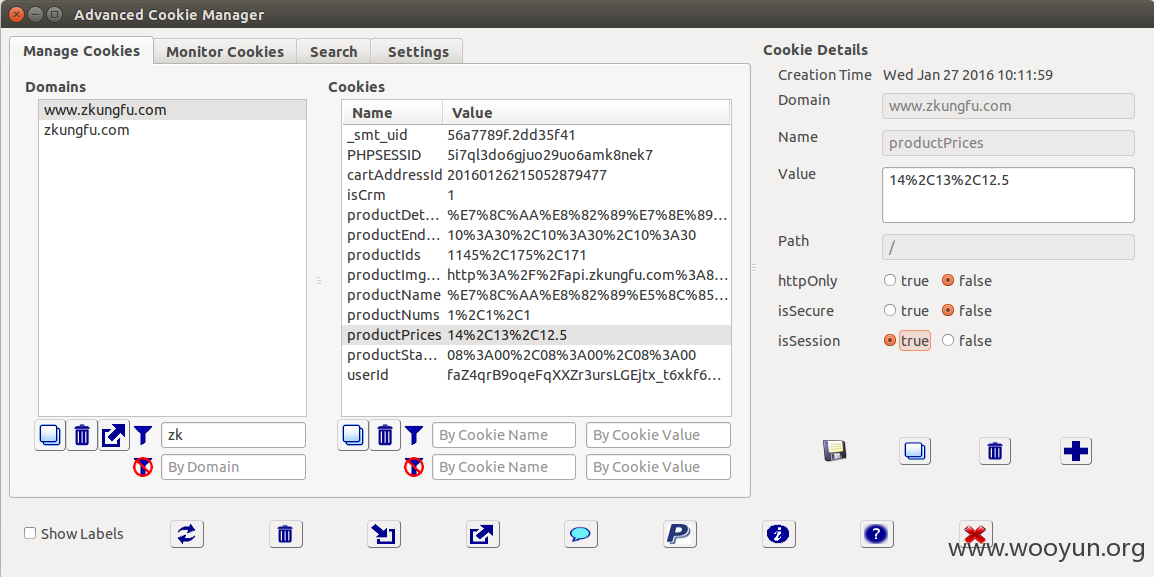1154x577 pixels.
Task: Open the Monitor Cookies tab
Action: tap(224, 52)
